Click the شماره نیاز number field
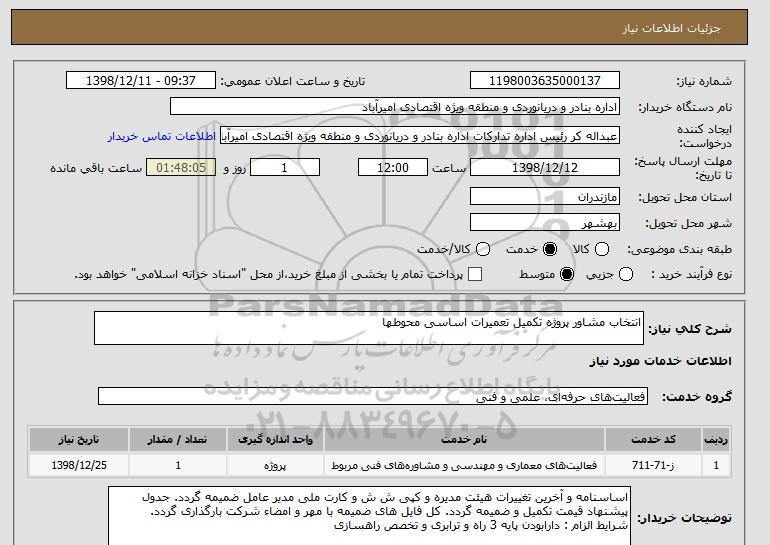The width and height of the screenshot is (770, 545). pos(545,81)
